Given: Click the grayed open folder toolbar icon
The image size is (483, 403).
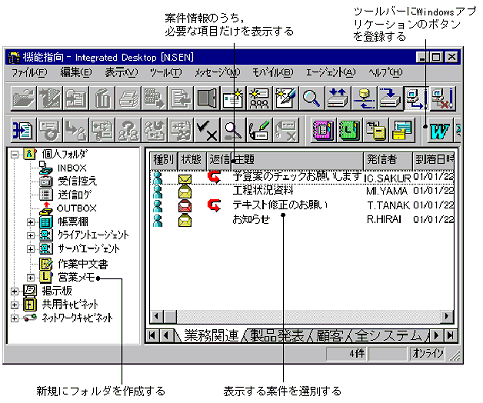Looking at the screenshot, I should pyautogui.click(x=23, y=99).
